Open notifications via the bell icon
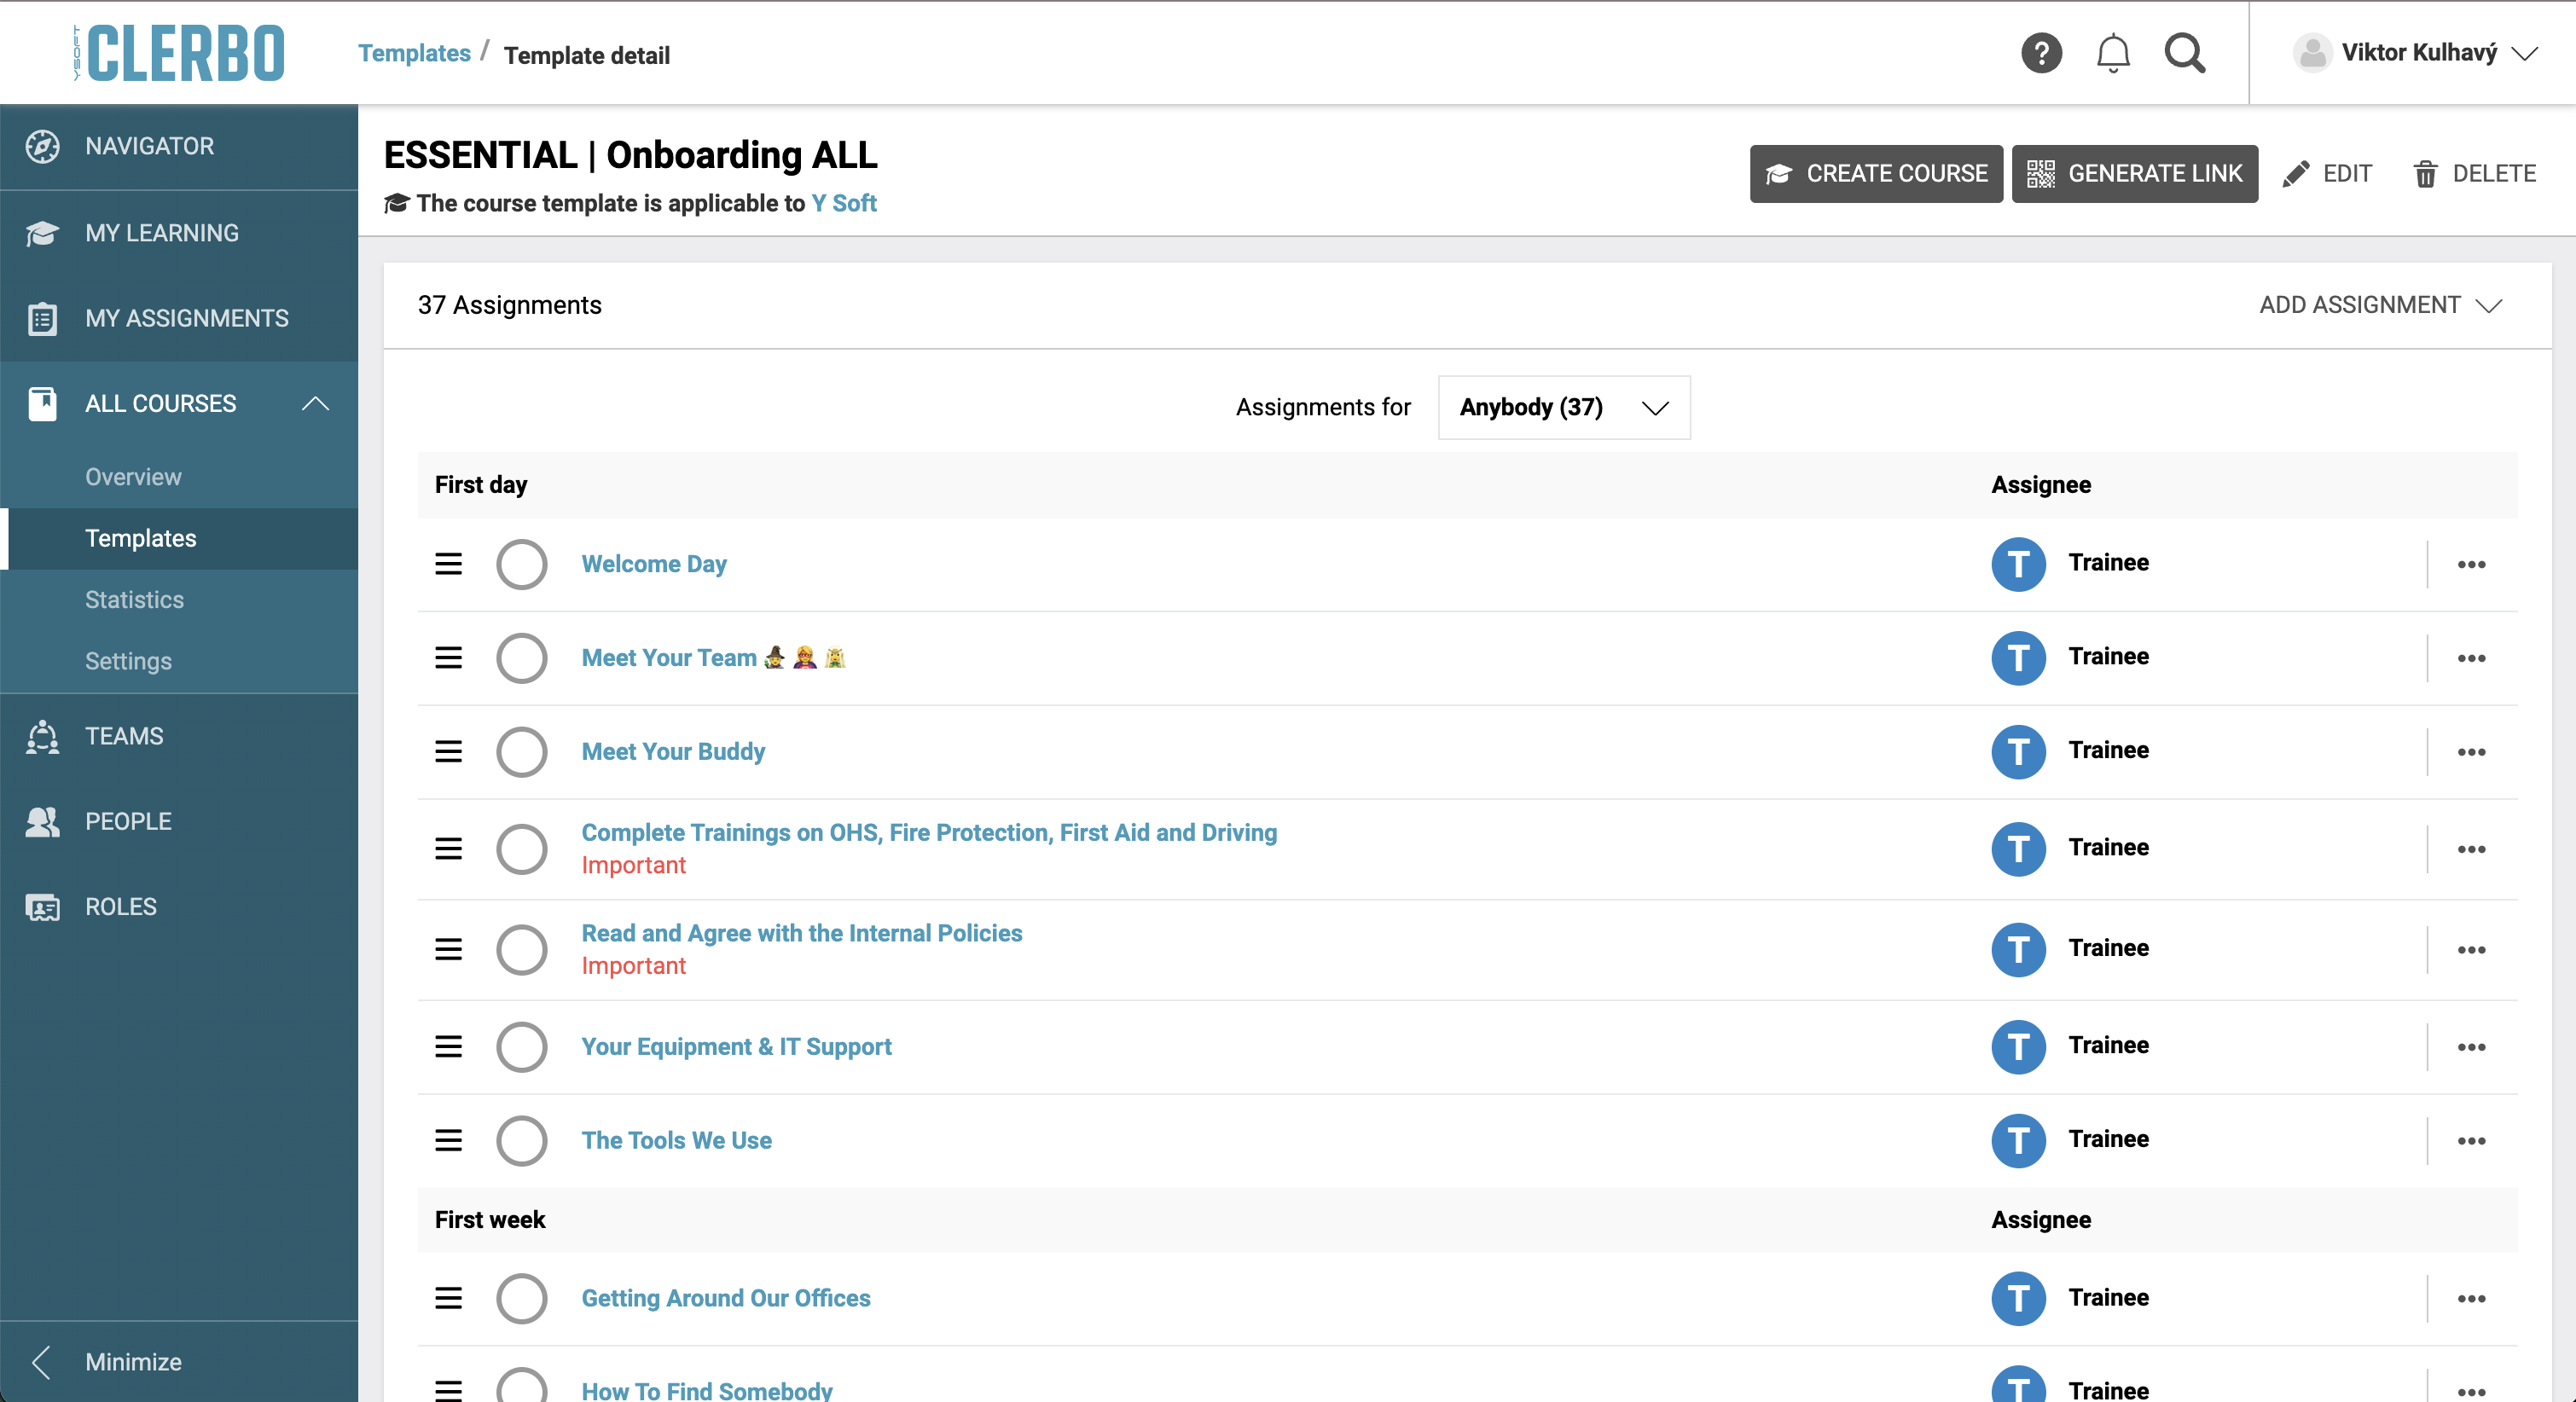The image size is (2576, 1402). [2112, 53]
